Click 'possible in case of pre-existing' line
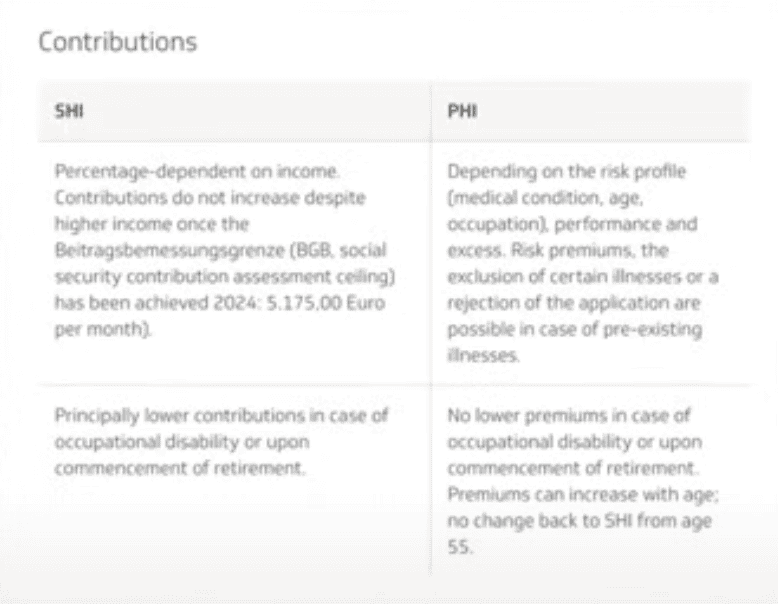Viewport: 778px width, 604px height. (575, 329)
